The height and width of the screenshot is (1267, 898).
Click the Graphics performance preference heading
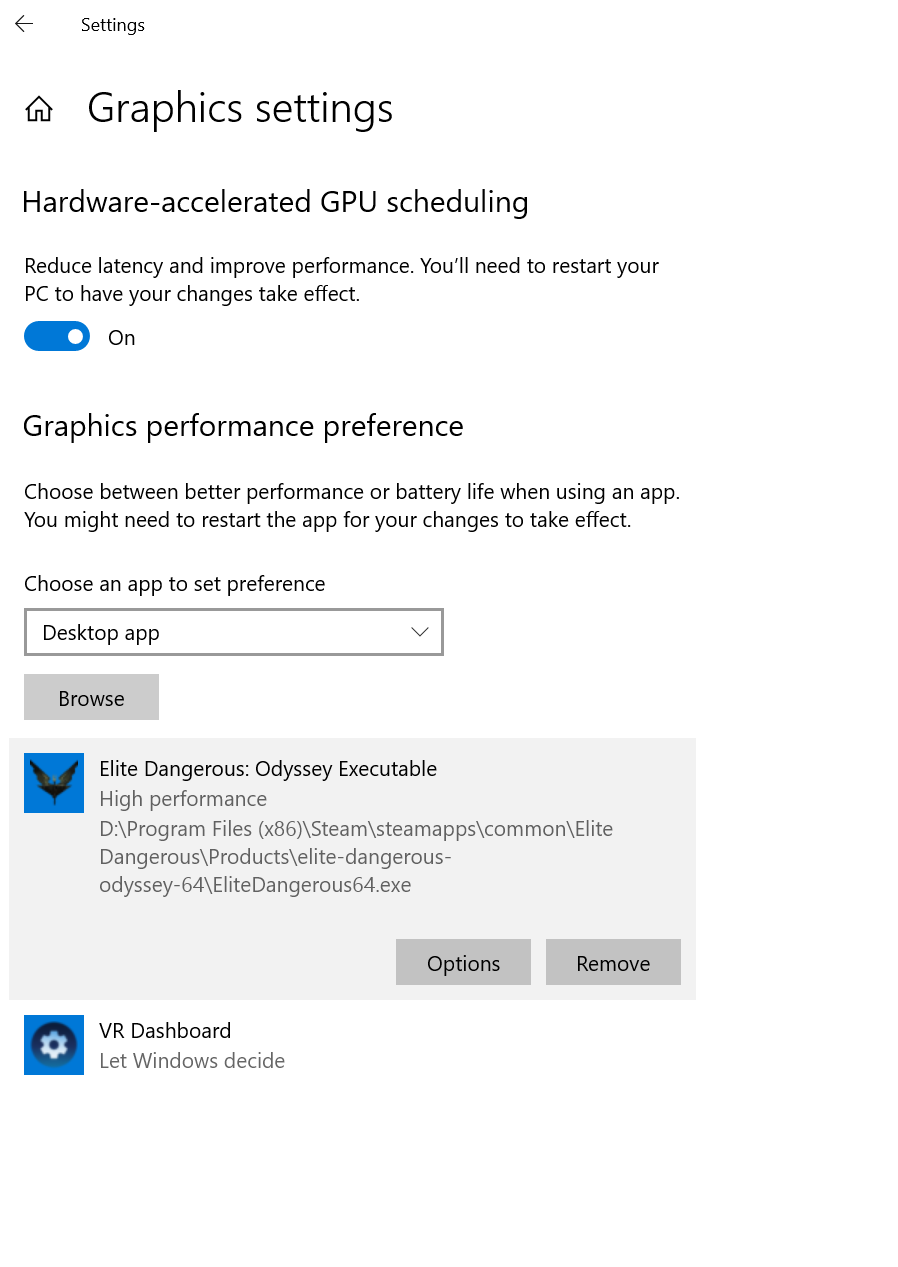click(243, 426)
